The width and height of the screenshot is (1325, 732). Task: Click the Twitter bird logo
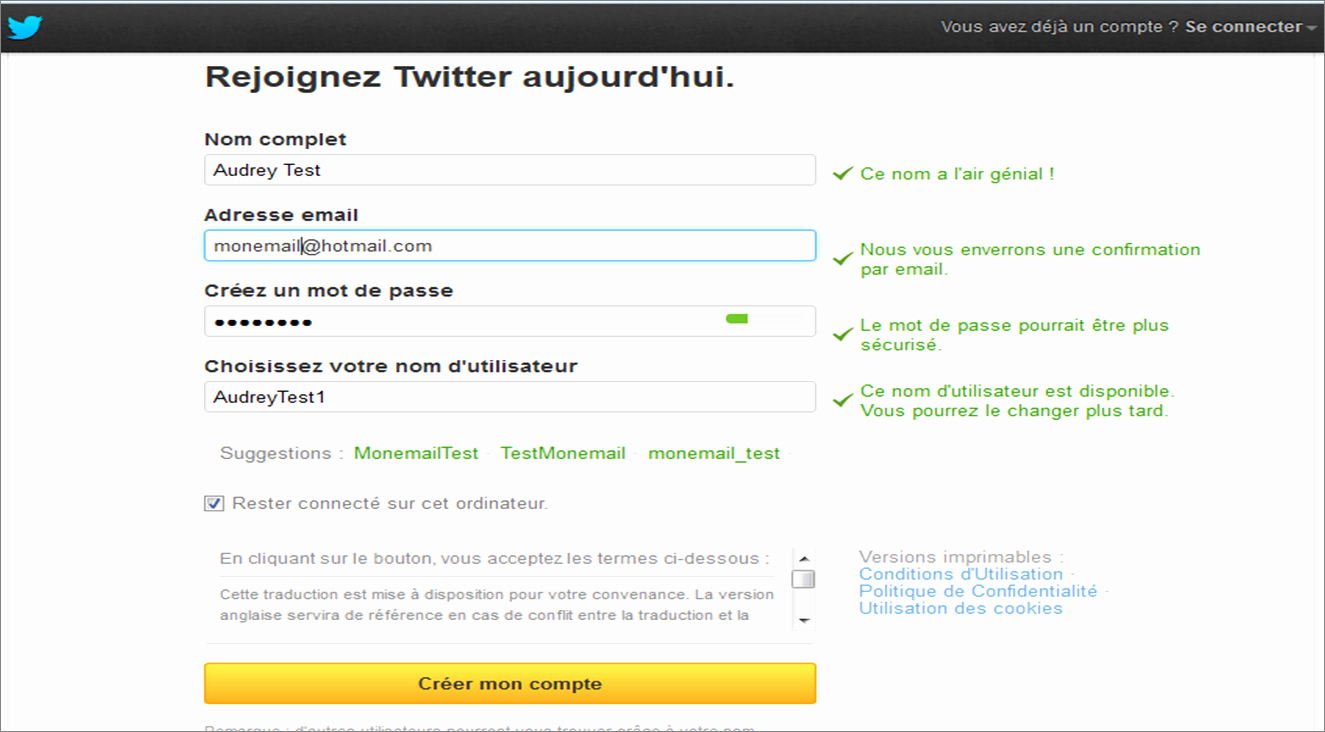coord(25,27)
